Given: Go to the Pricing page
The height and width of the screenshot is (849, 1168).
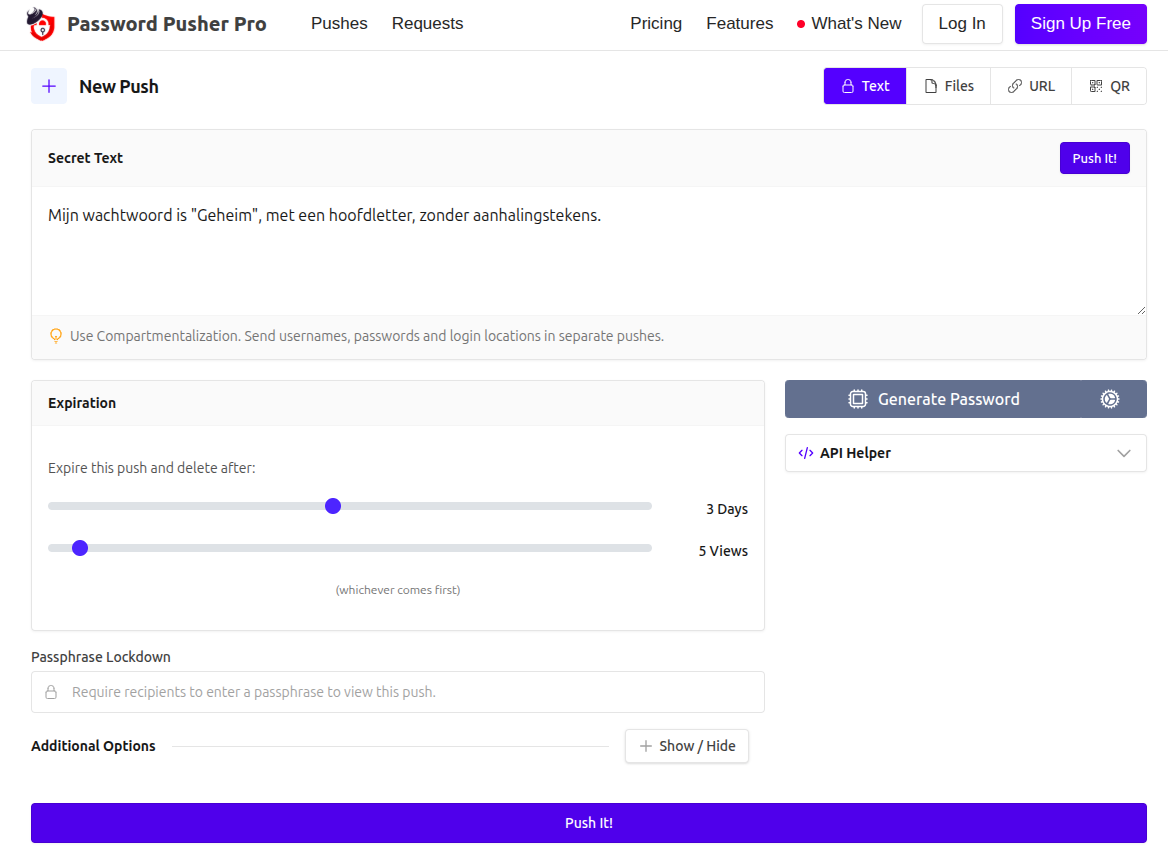Looking at the screenshot, I should point(656,24).
